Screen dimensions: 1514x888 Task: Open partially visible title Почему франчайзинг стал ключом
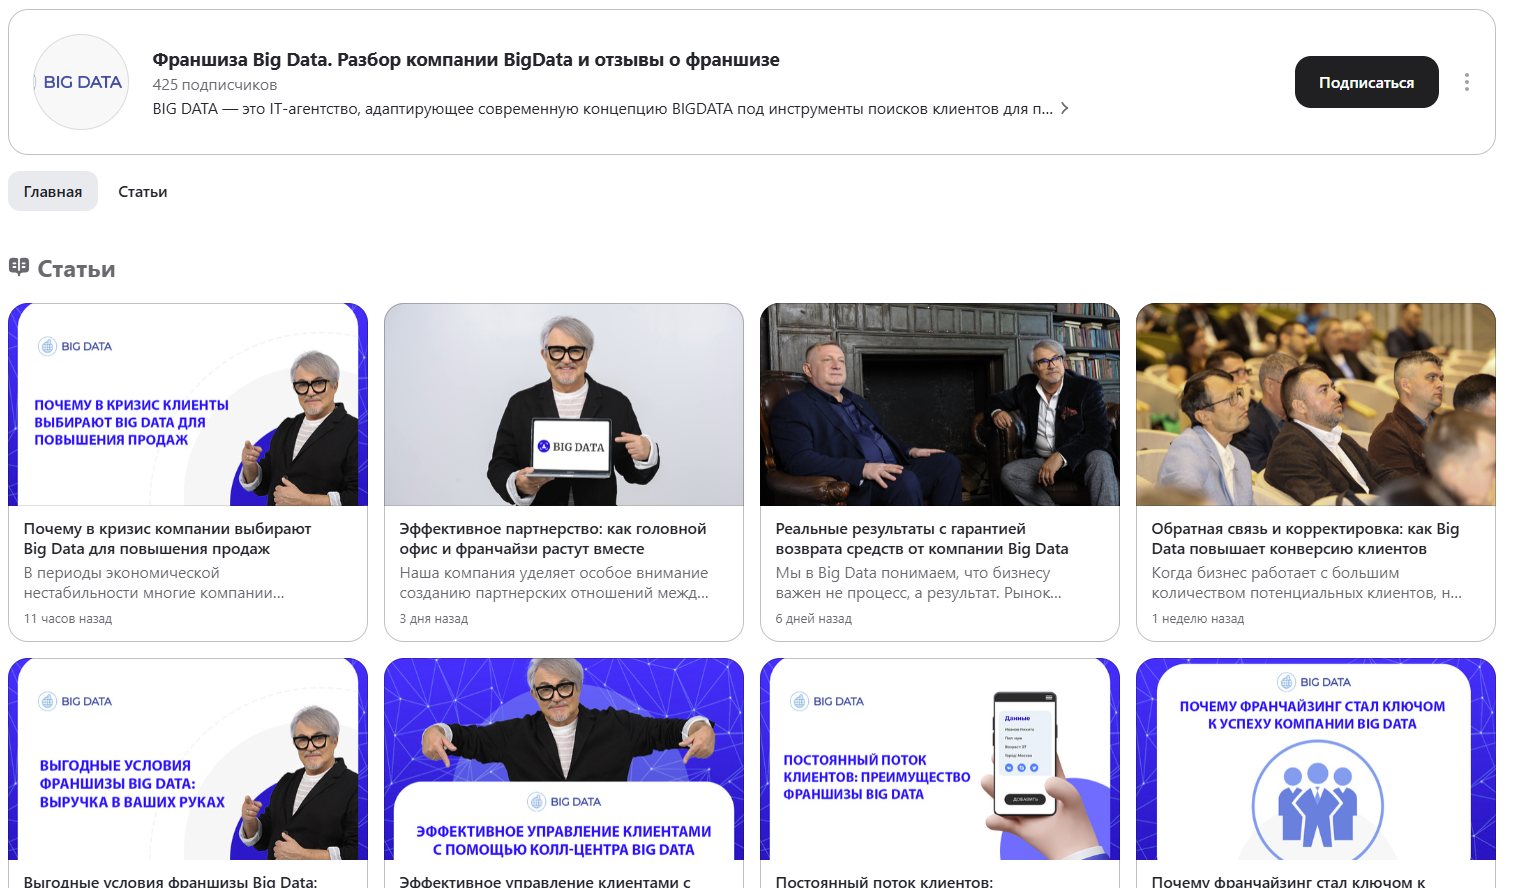[x=1289, y=881]
